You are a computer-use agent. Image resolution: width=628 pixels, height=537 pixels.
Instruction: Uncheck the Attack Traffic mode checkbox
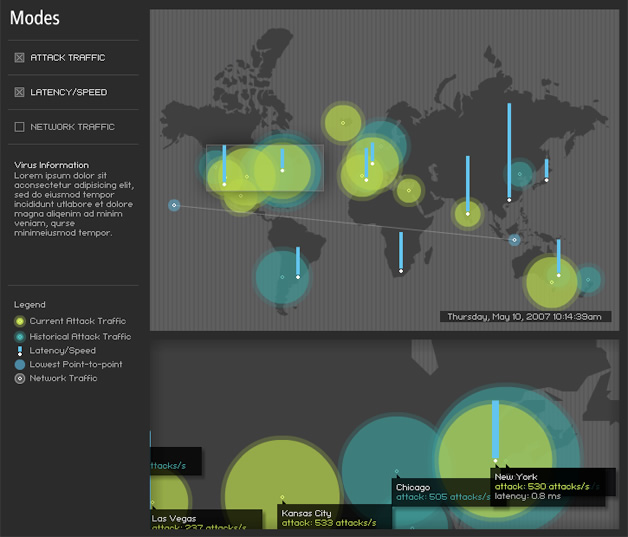pyautogui.click(x=19, y=58)
